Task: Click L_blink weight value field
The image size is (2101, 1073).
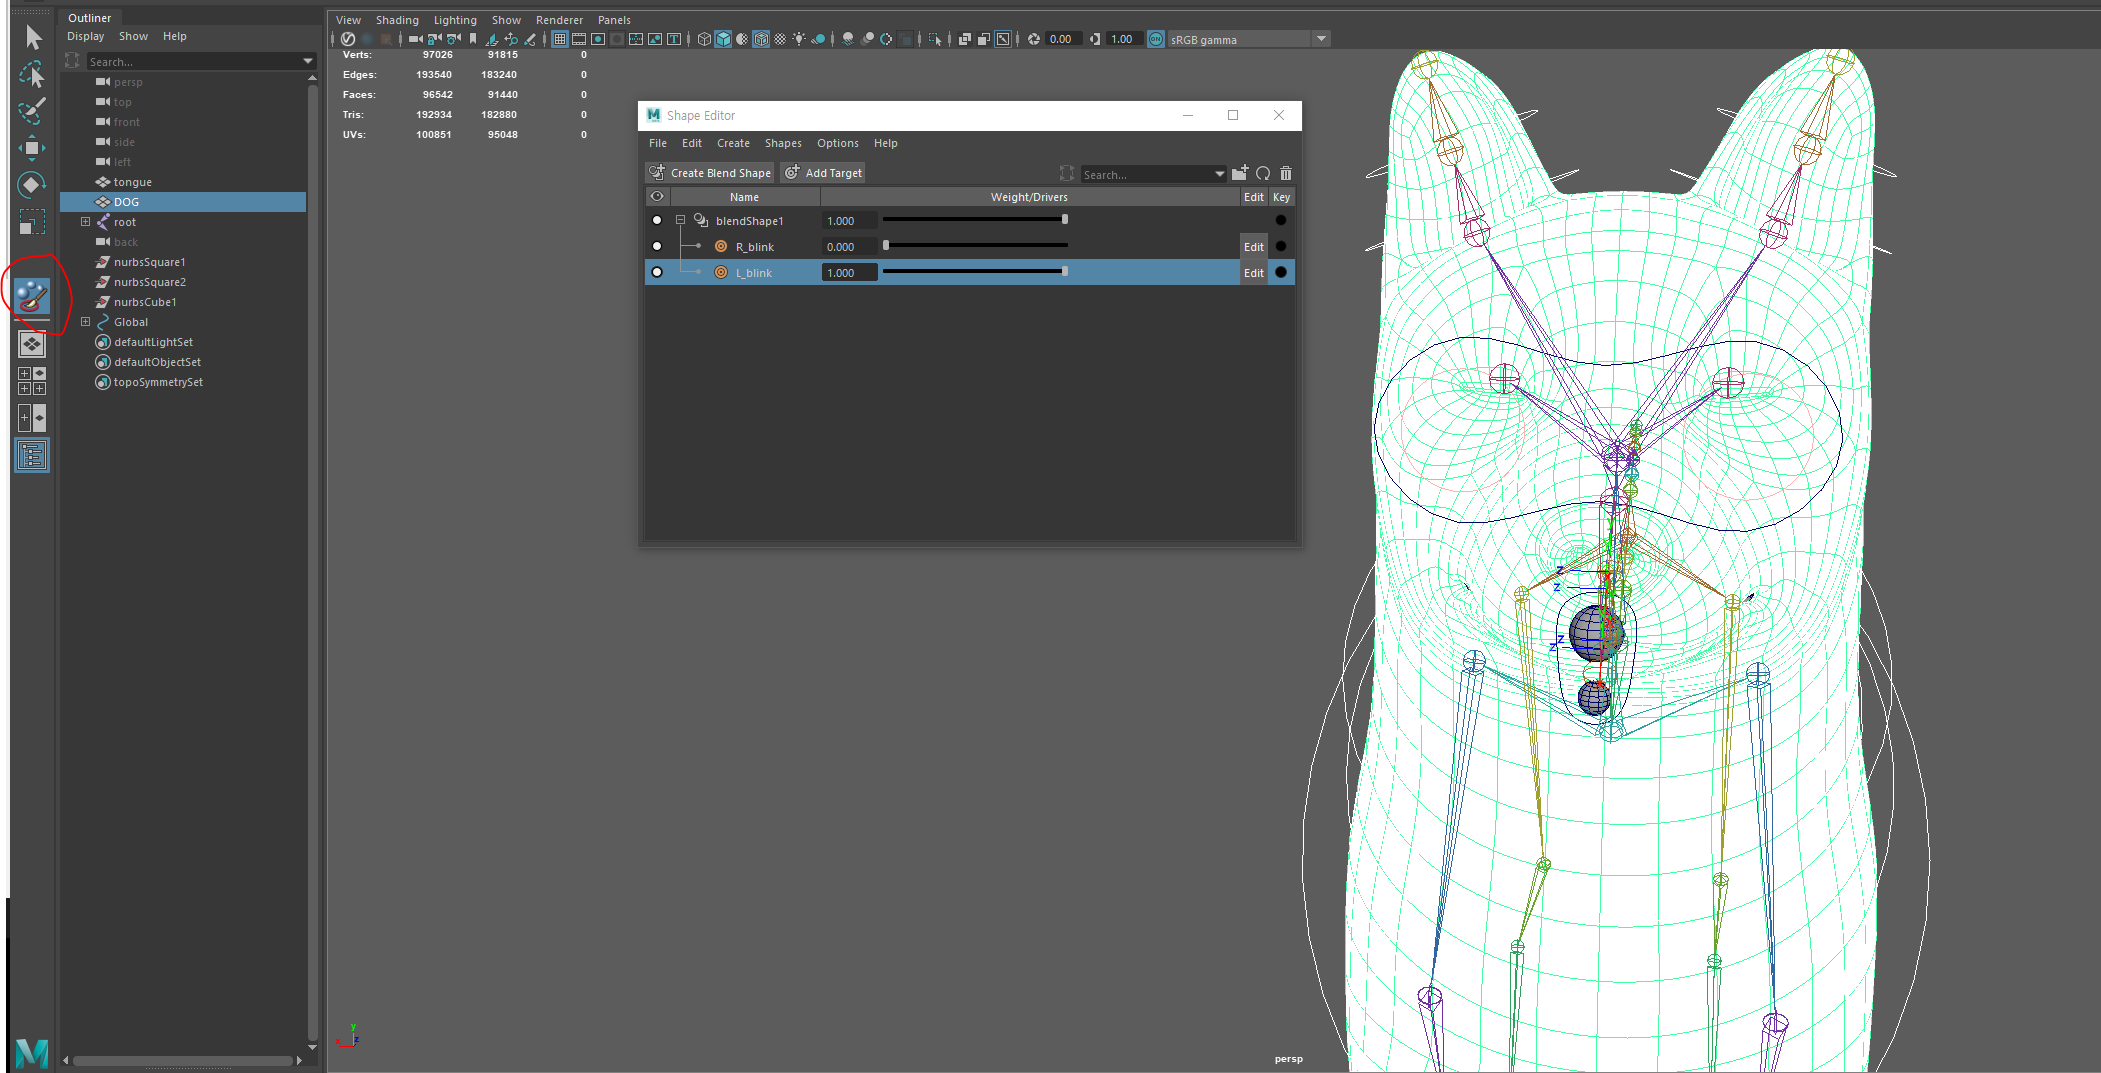Action: (849, 272)
